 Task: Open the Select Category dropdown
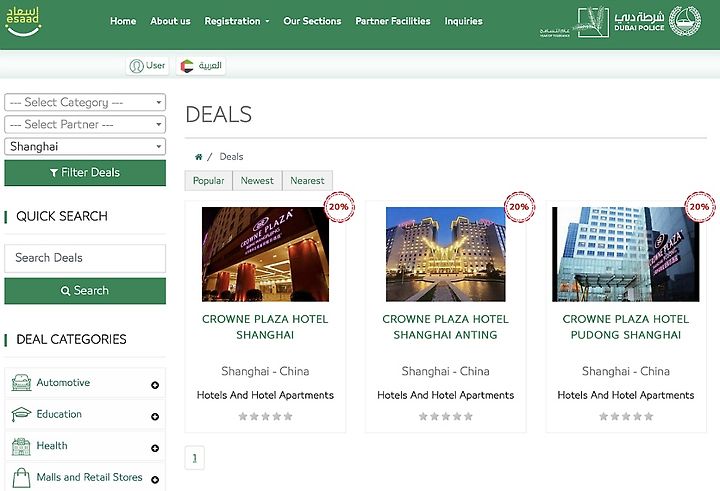click(85, 102)
